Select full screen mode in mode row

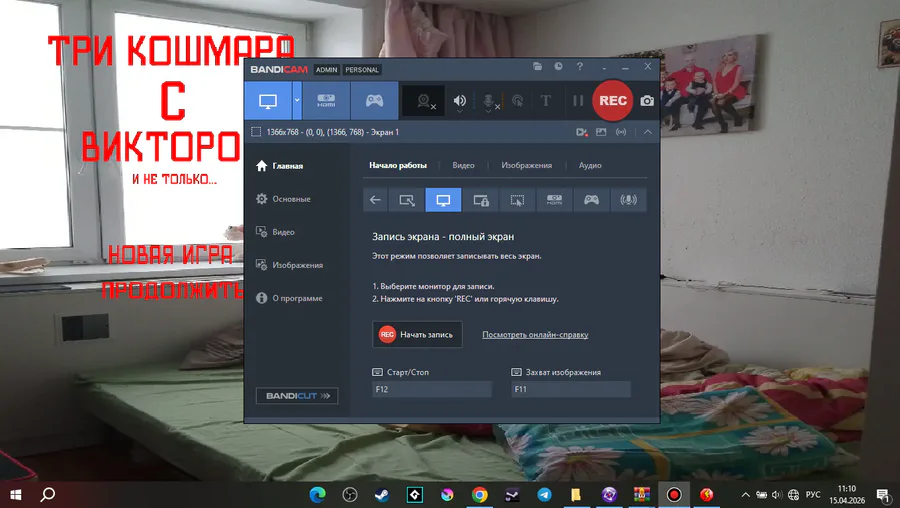(x=443, y=200)
